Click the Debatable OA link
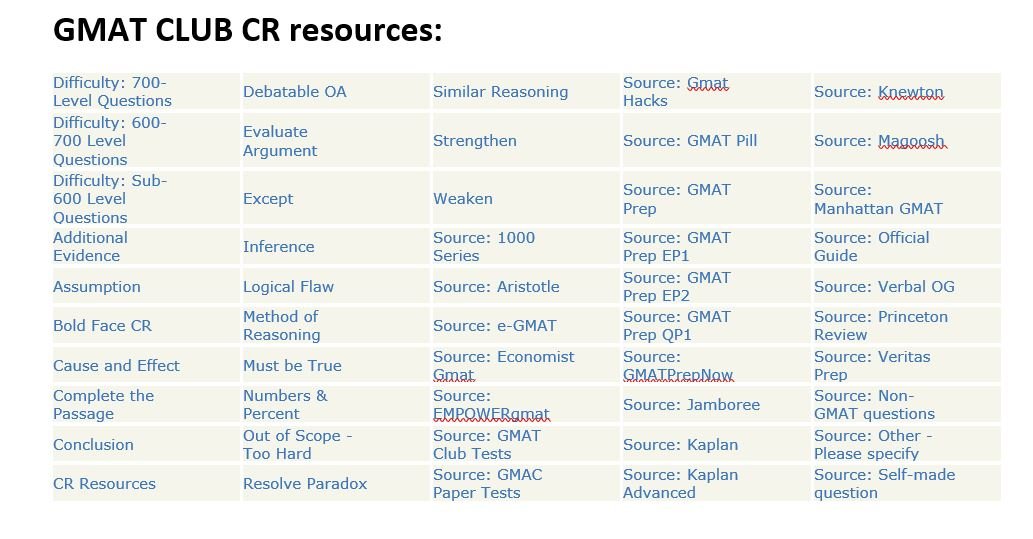The height and width of the screenshot is (539, 1033). 295,91
